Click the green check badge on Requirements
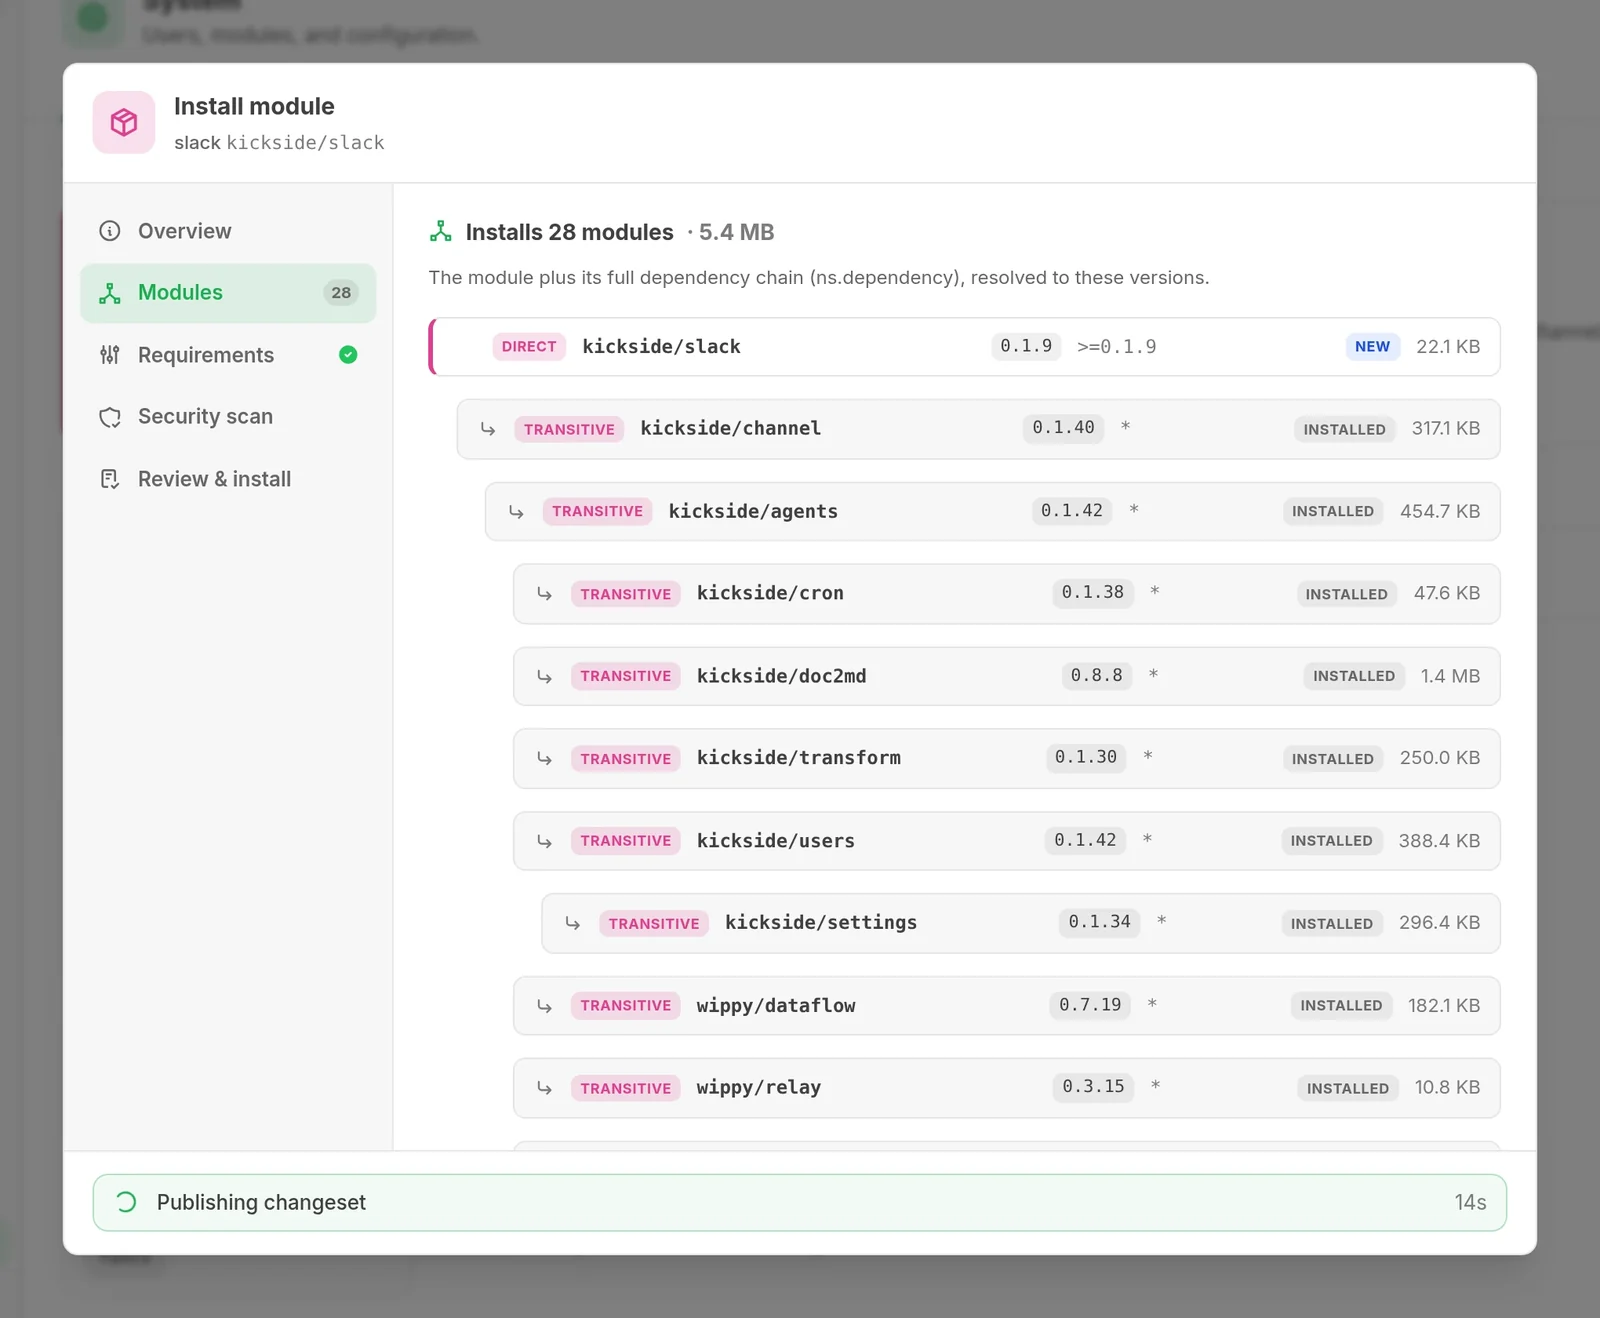 tap(348, 355)
